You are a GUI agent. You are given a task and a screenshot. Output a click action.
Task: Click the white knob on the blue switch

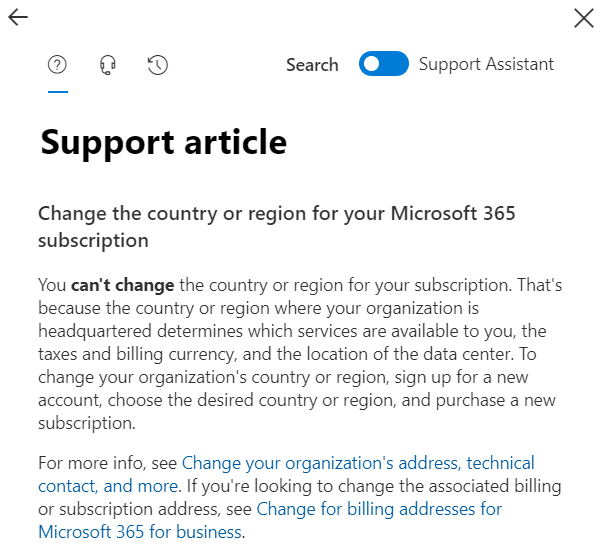[x=371, y=64]
